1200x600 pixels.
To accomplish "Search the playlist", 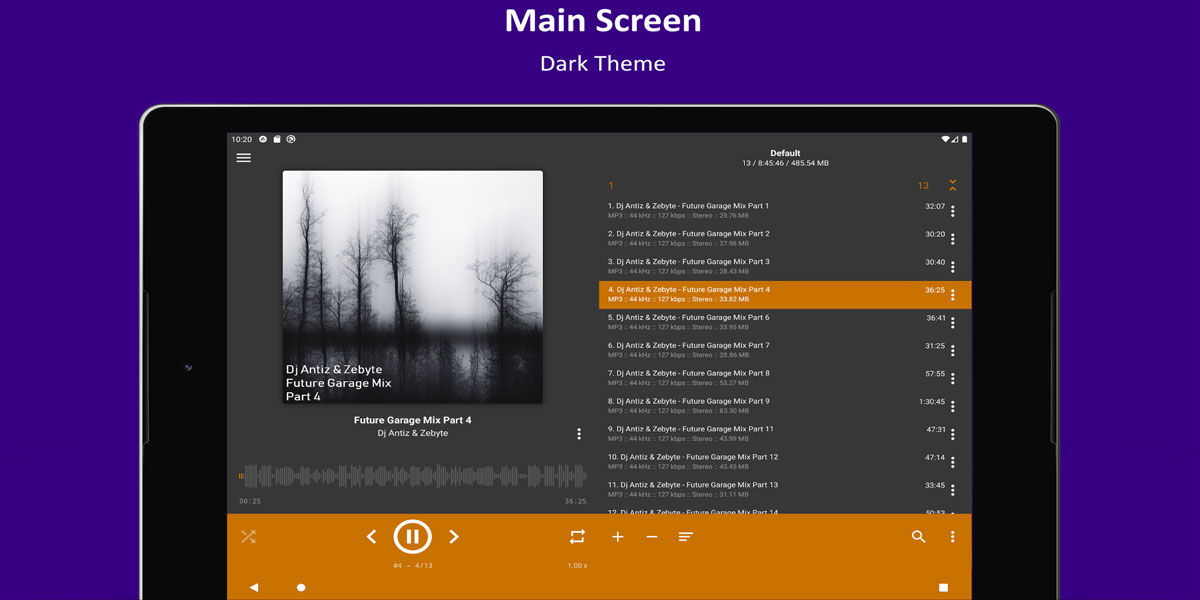I will click(918, 537).
